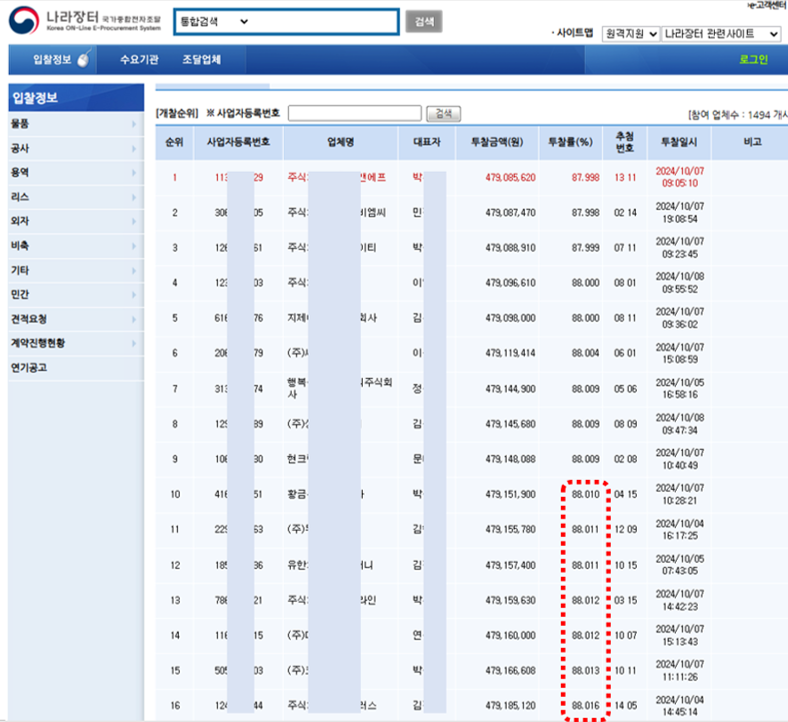Open 기타 in the sidebar
This screenshot has width=788, height=722.
[20, 270]
